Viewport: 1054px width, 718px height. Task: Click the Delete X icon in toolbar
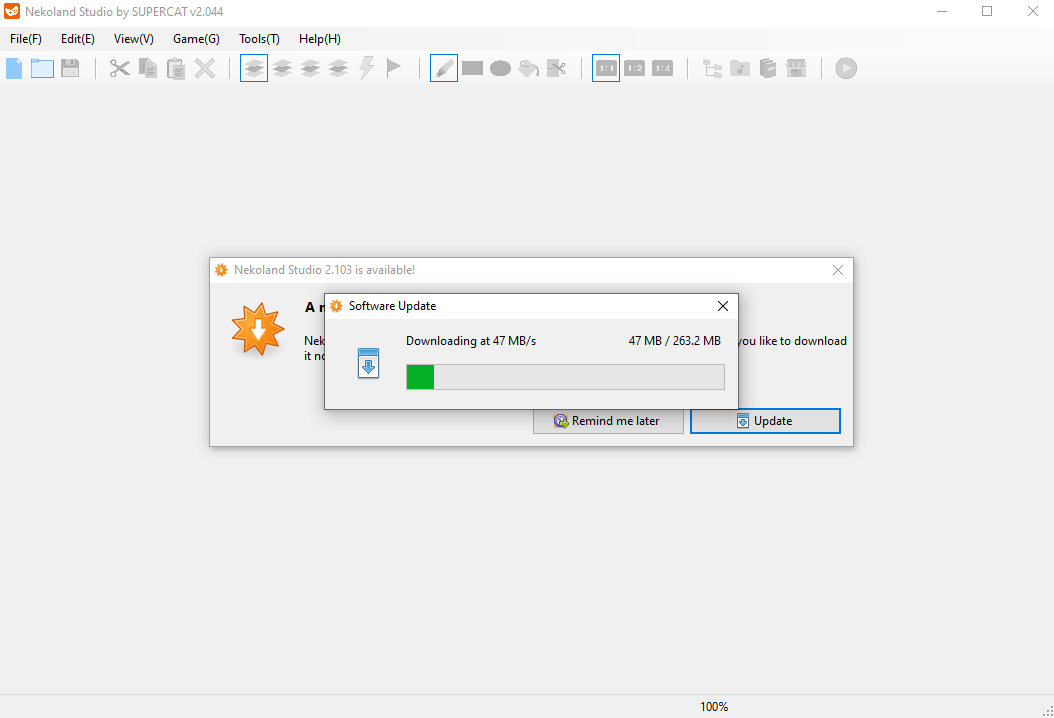point(205,68)
